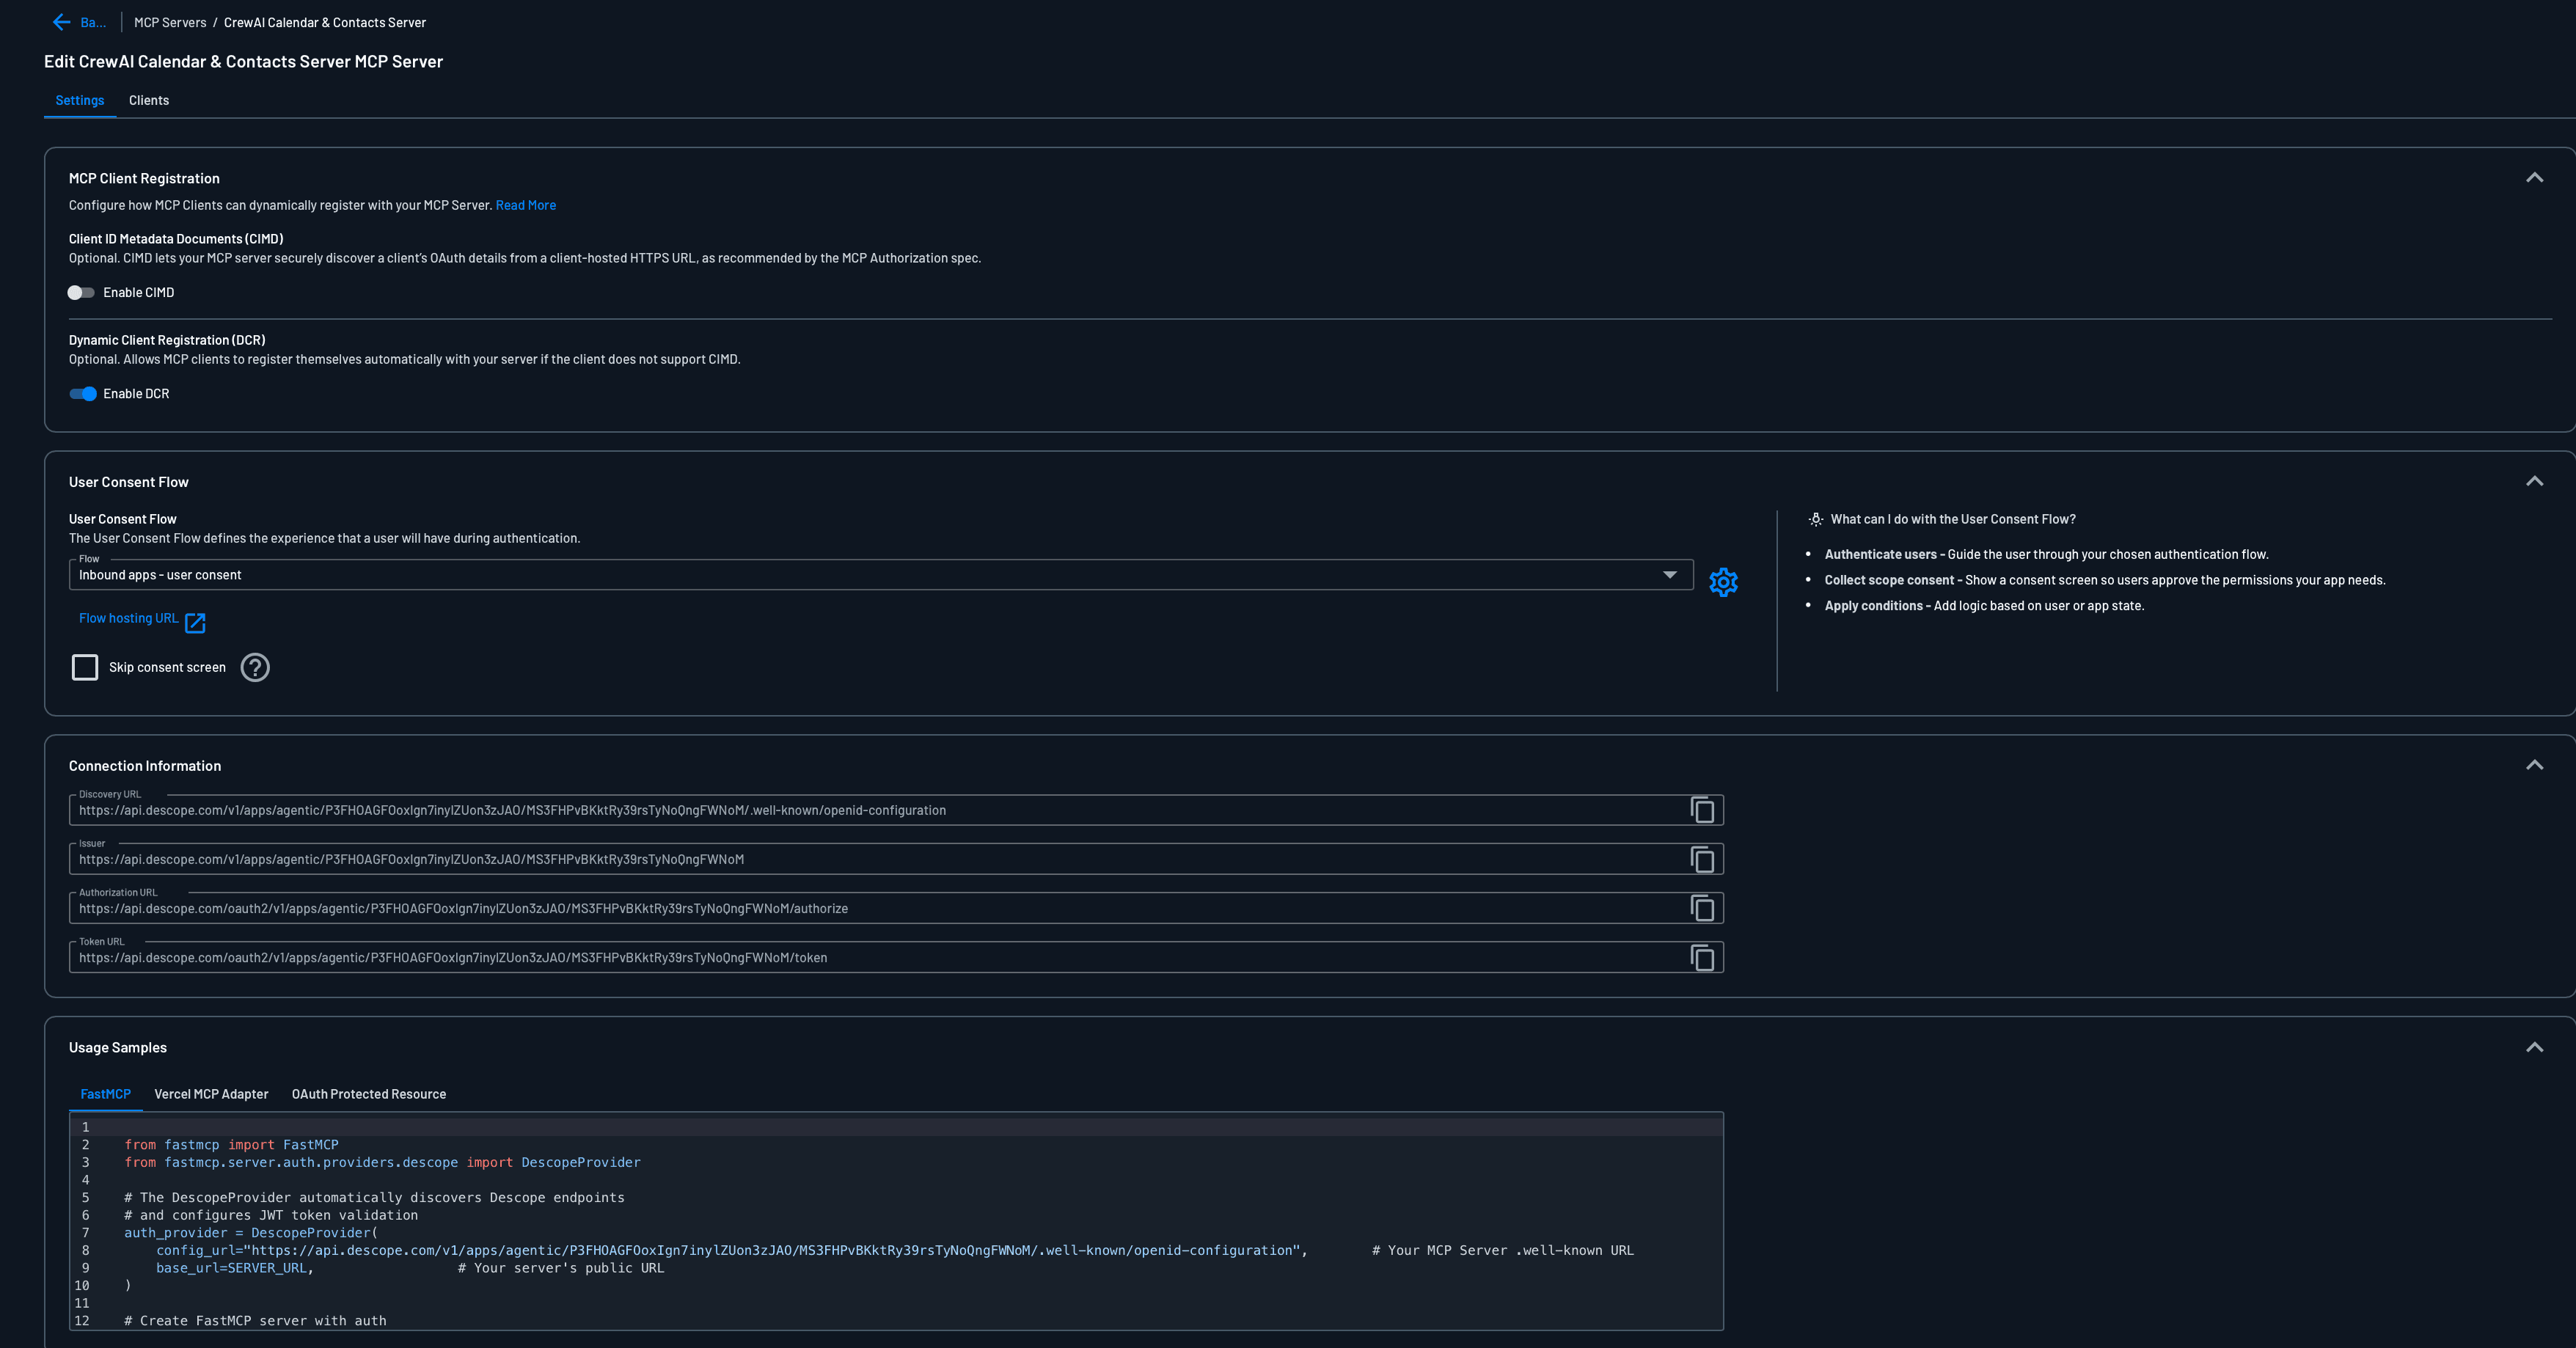The height and width of the screenshot is (1348, 2576).
Task: Copy the Authorization URL
Action: pos(1702,908)
